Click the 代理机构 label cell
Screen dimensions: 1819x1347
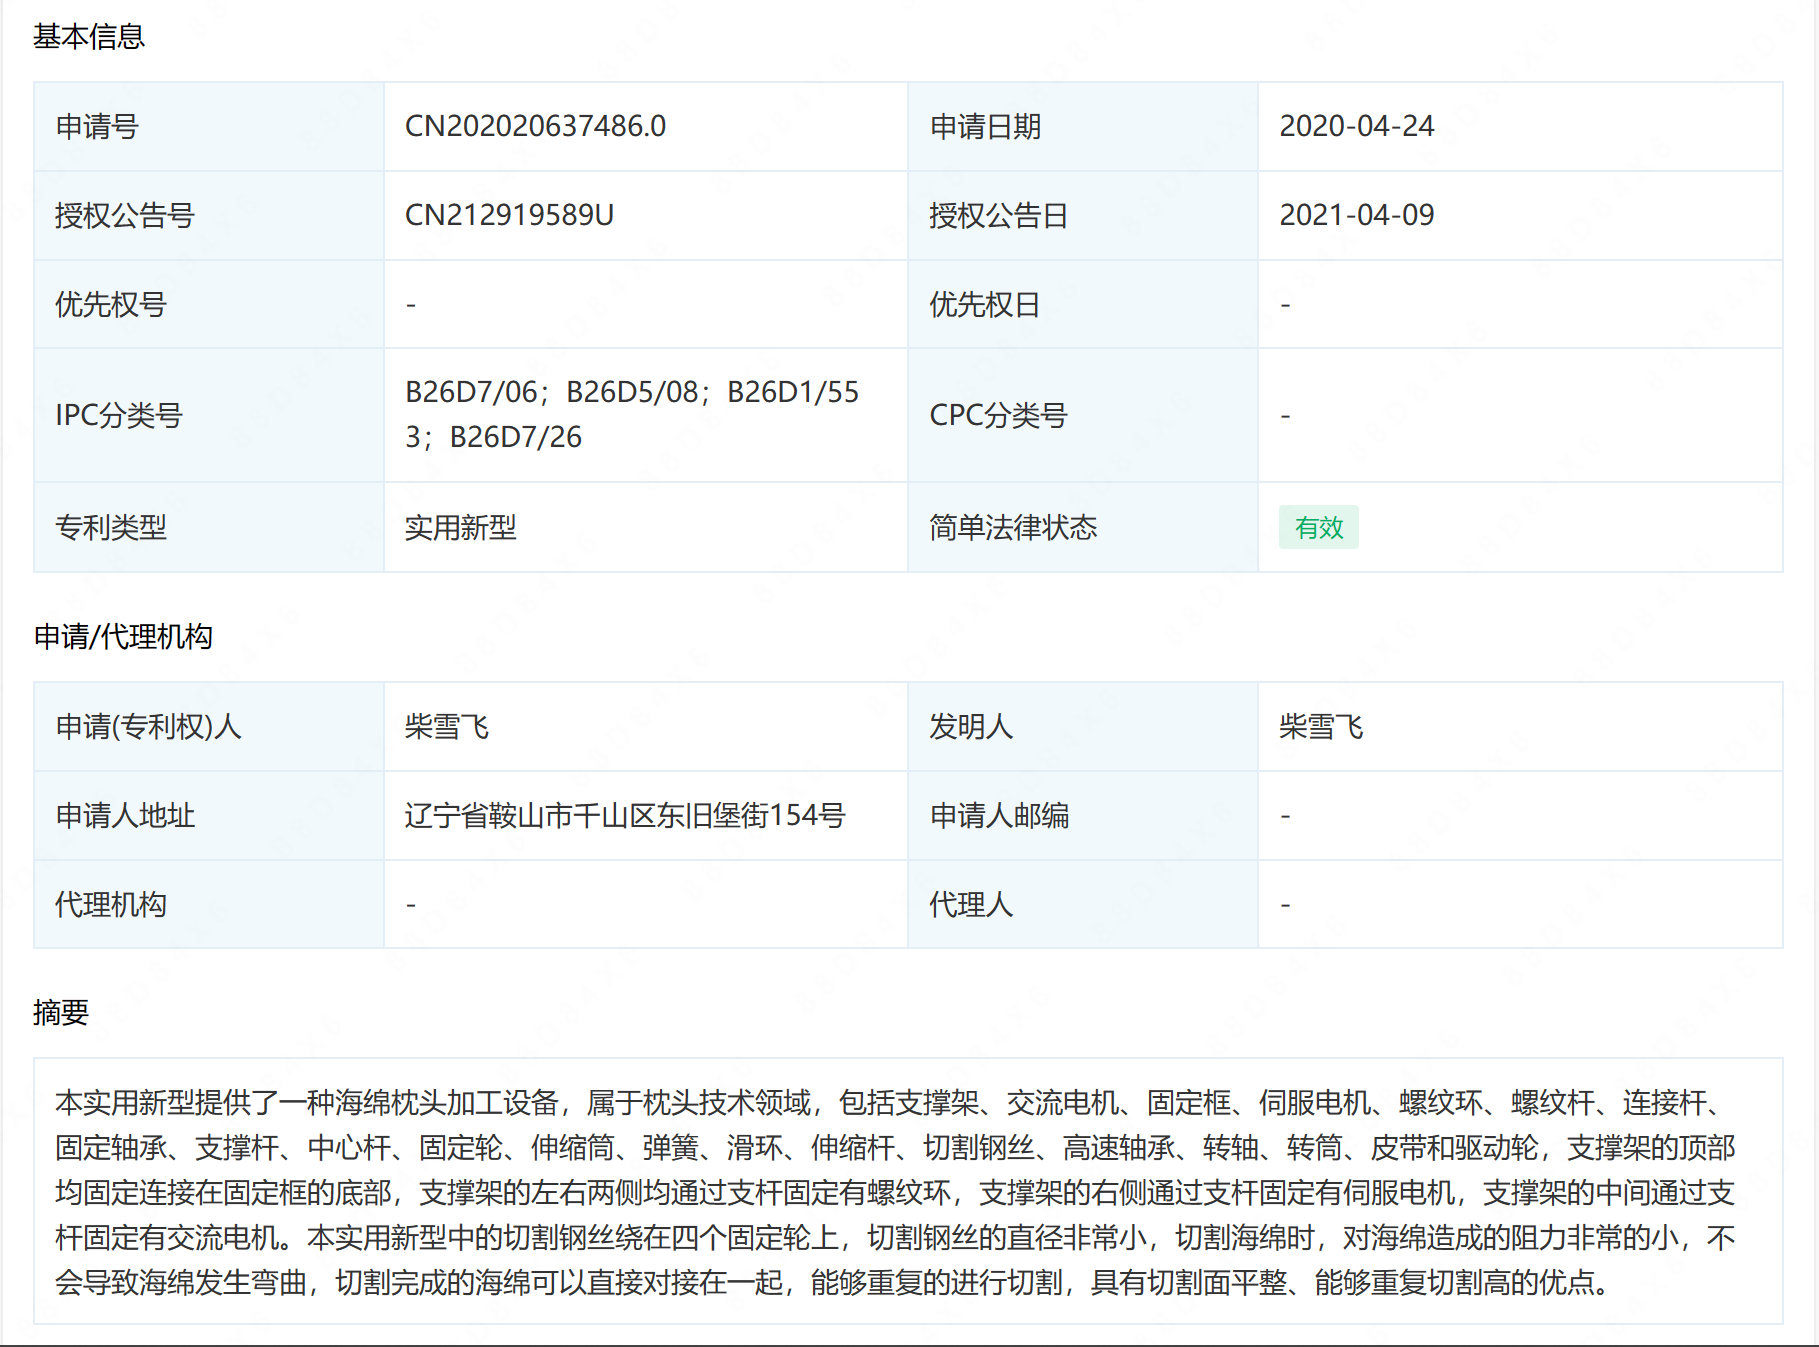tap(209, 905)
